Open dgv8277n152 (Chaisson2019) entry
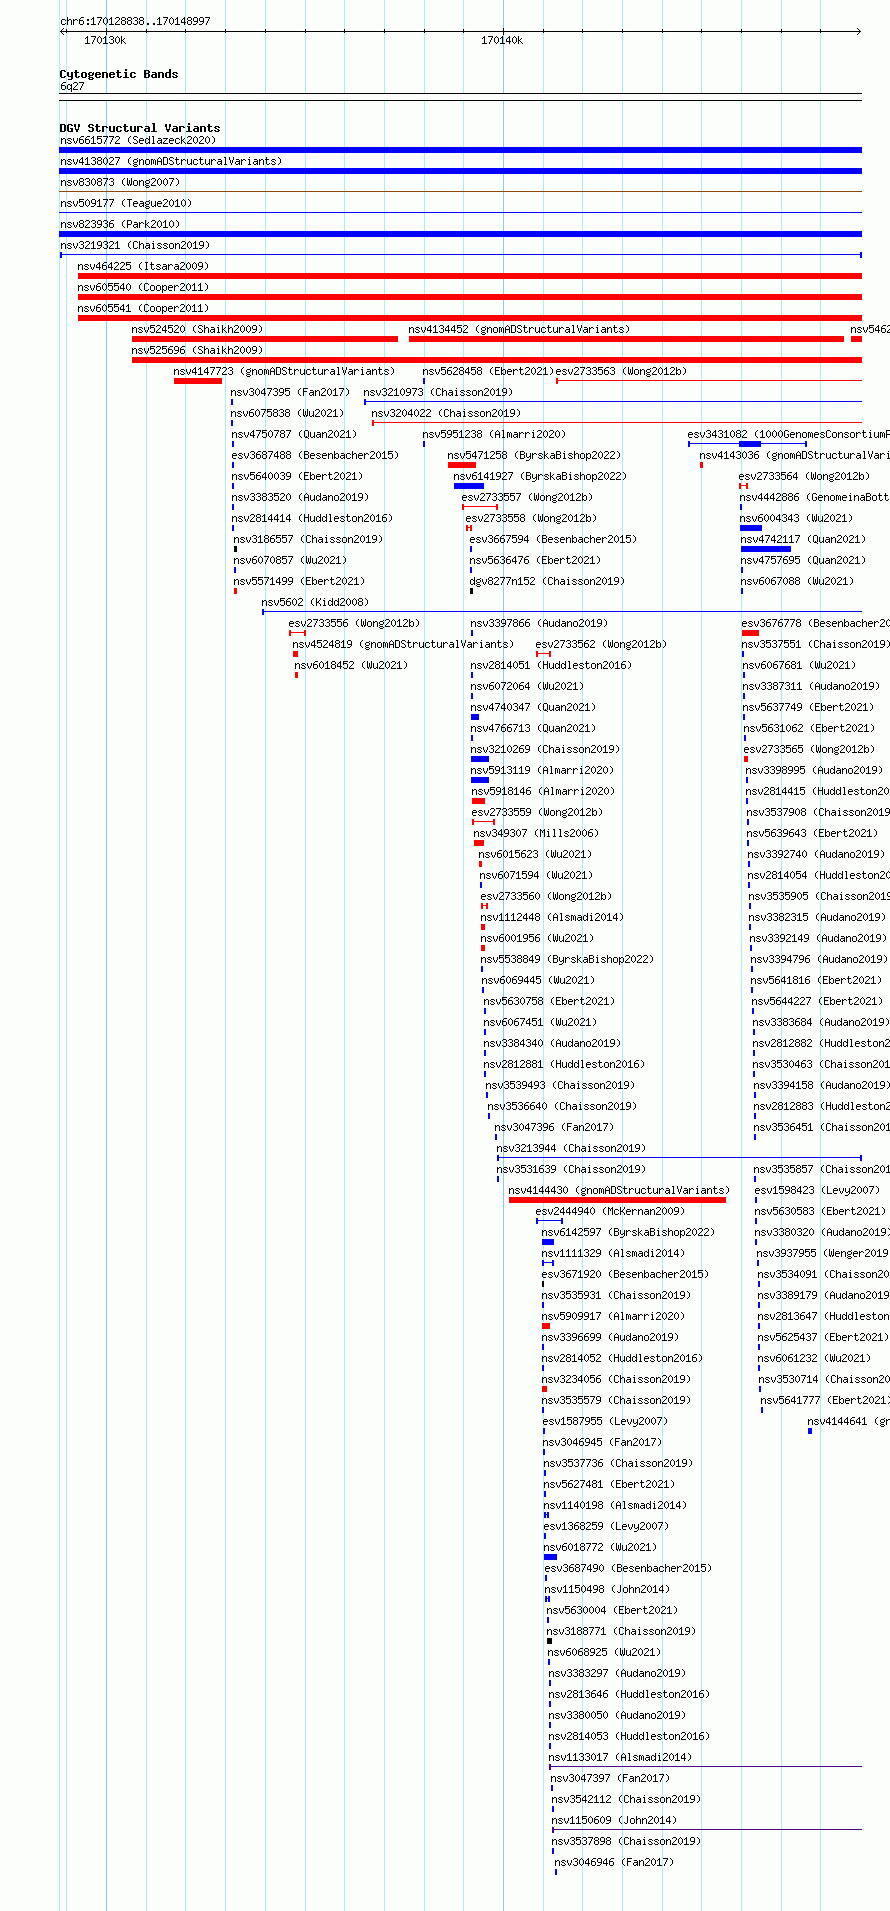 [547, 581]
